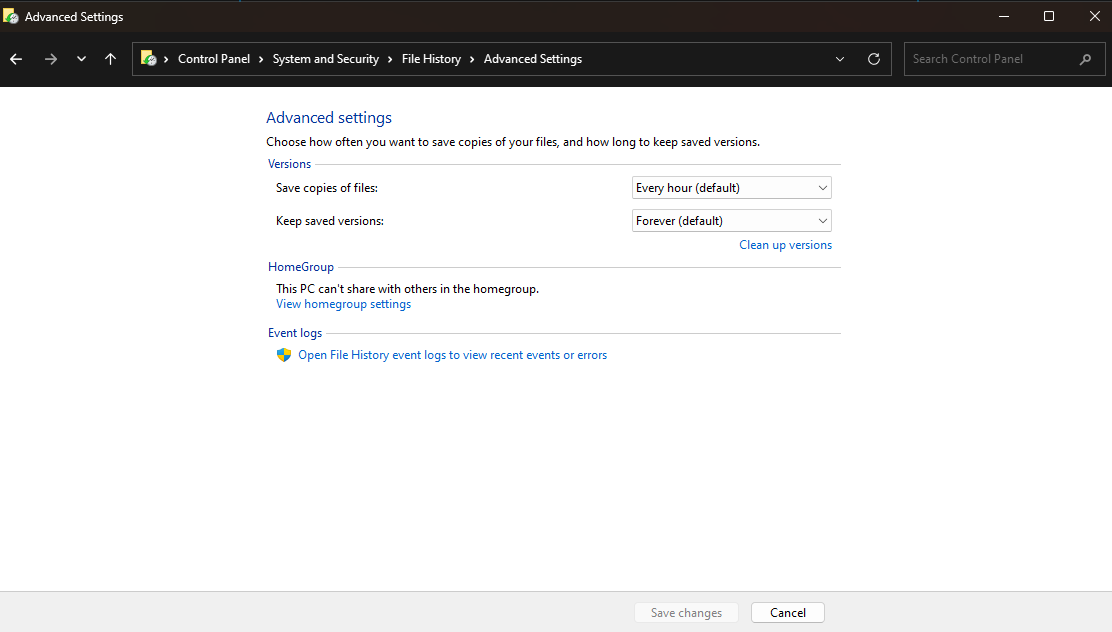Click the Versions section label
The image size is (1112, 632).
289,164
